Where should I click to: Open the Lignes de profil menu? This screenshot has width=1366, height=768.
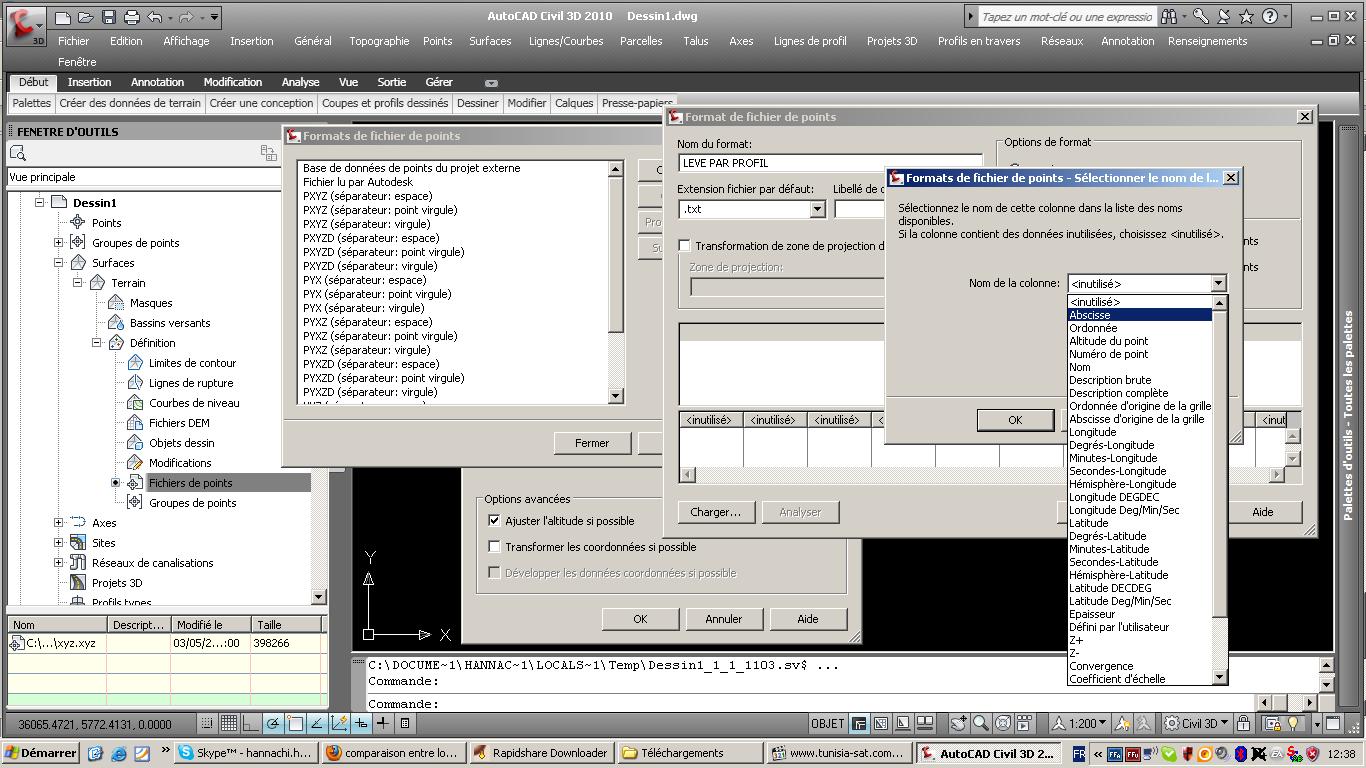point(810,41)
